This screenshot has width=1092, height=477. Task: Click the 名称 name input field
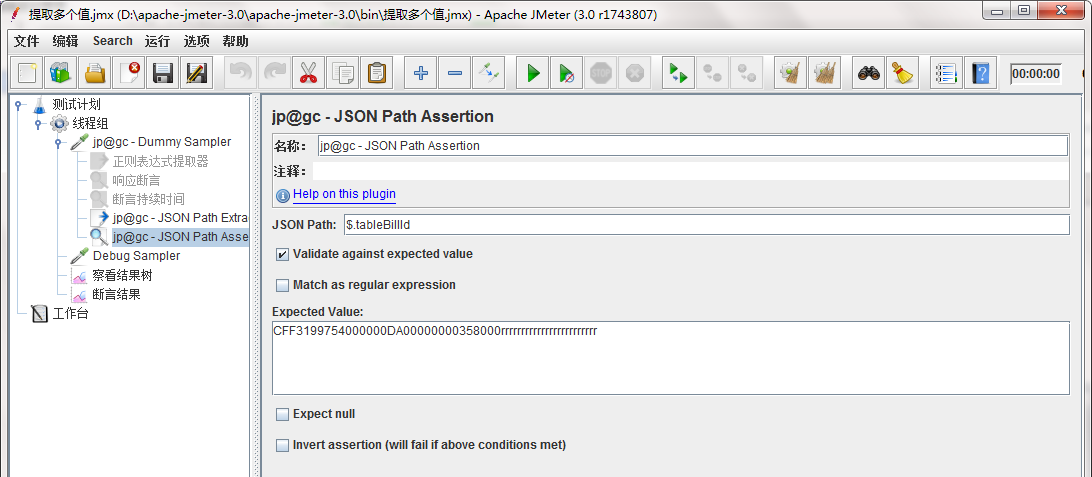click(692, 146)
